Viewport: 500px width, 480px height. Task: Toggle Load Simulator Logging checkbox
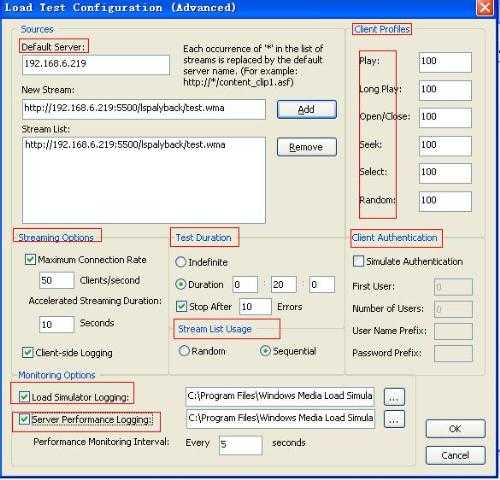click(x=24, y=397)
